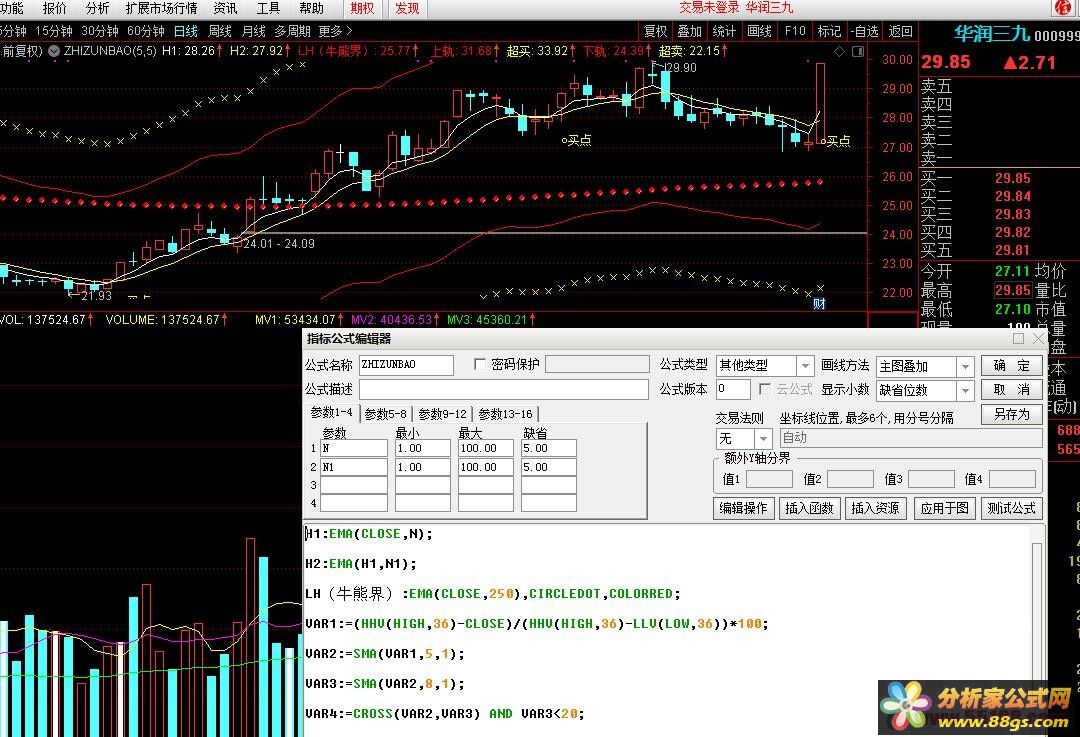Viewport: 1080px width, 737px height.
Task: Click the indicator settings circle icon beside ZHIZUNBAO
Action: click(x=54, y=51)
